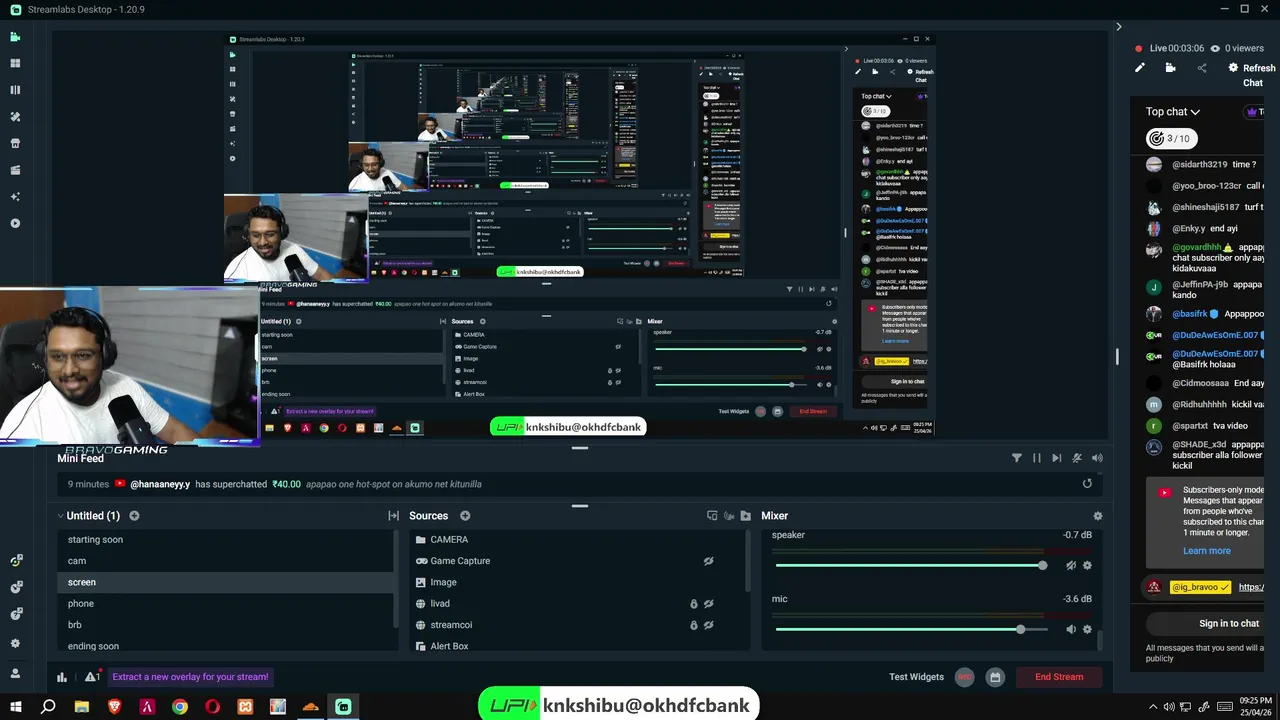Mute the speaker audio source
The width and height of the screenshot is (1280, 720).
point(1071,566)
